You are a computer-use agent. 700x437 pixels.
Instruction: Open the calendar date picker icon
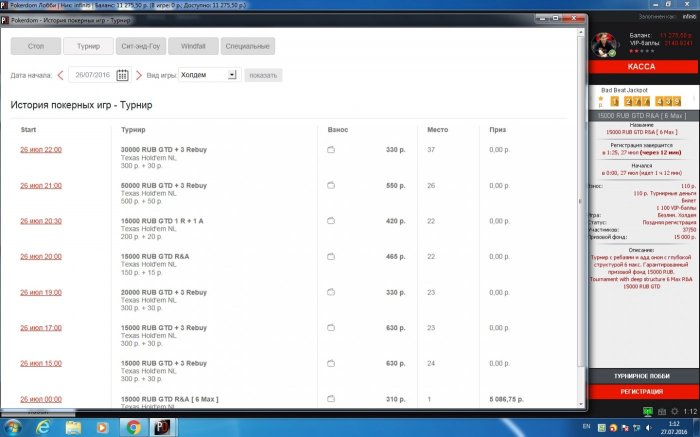coord(122,75)
